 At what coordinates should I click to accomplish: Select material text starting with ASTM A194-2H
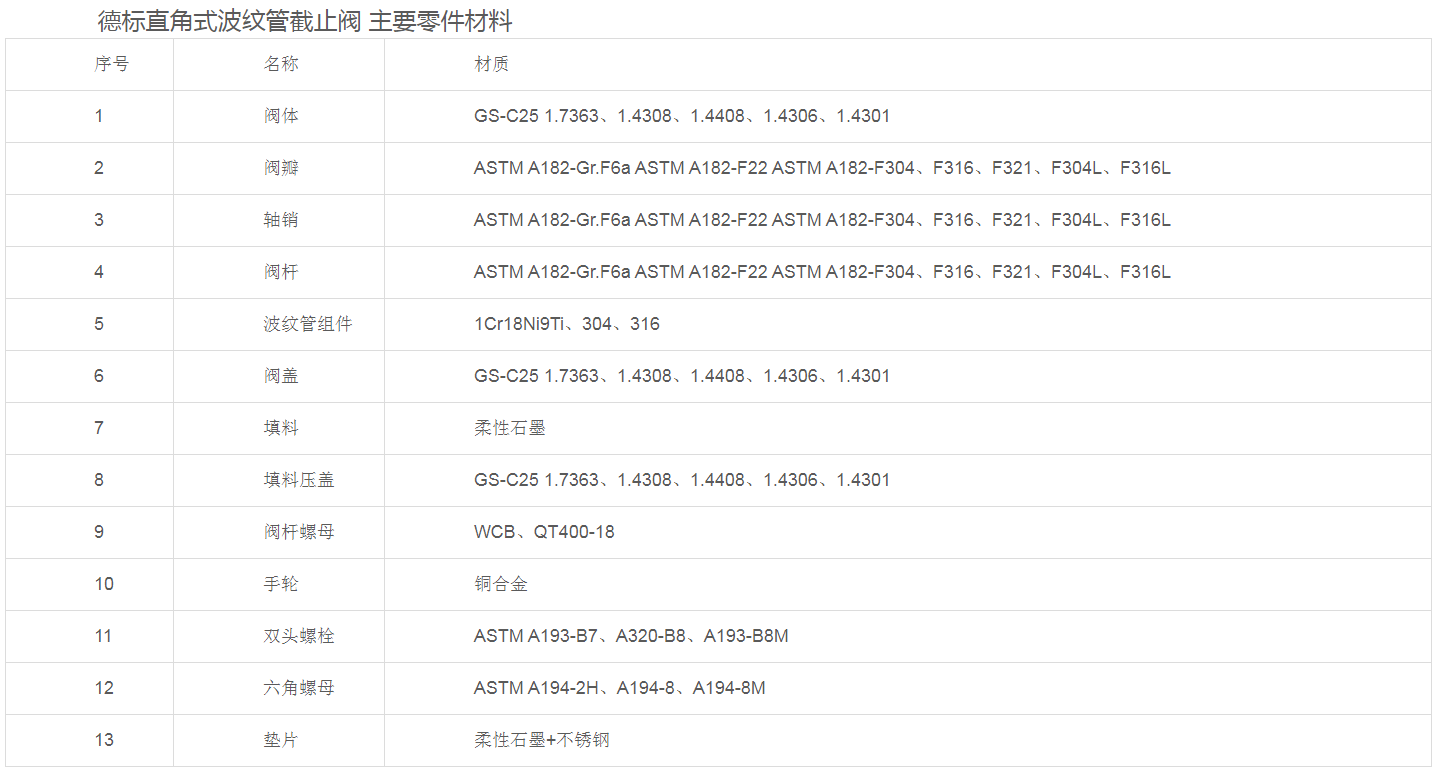(619, 688)
